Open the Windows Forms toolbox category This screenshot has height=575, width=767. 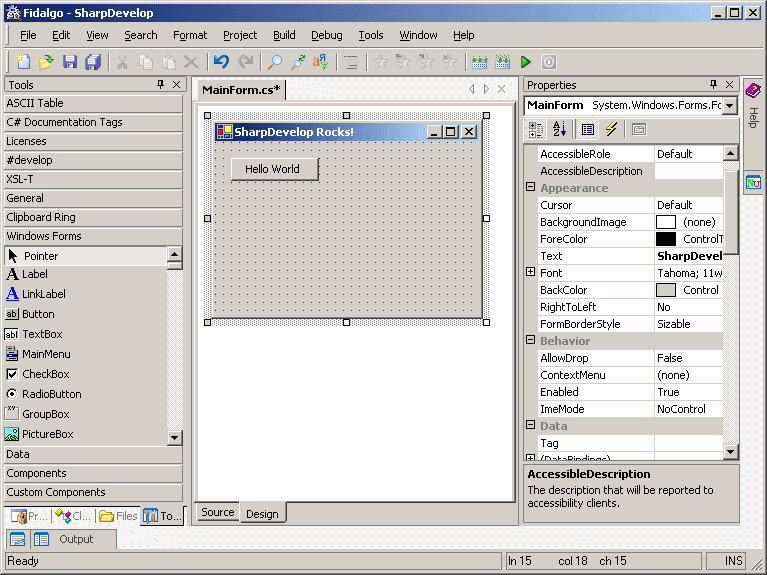[93, 236]
